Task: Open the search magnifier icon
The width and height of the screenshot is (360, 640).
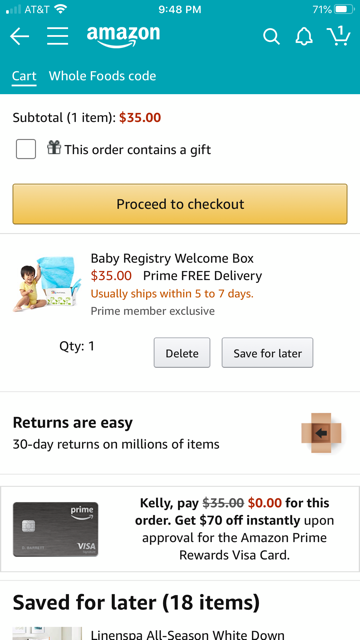Action: pos(271,37)
